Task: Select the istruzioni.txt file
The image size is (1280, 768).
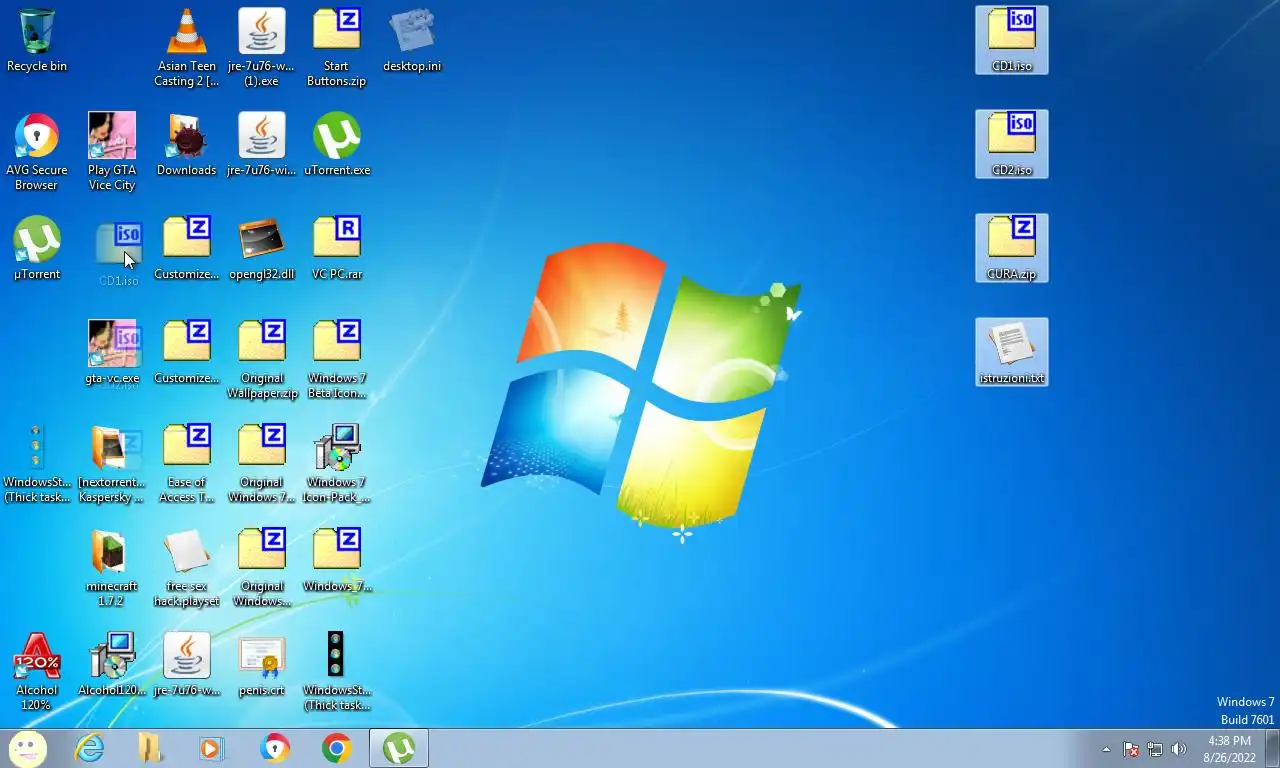Action: pyautogui.click(x=1012, y=352)
